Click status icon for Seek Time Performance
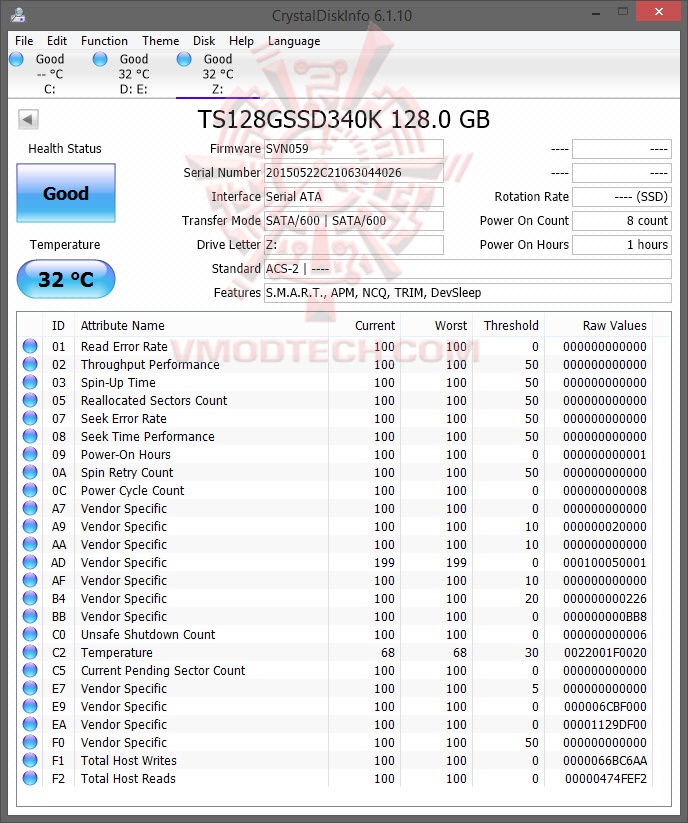This screenshot has height=823, width=688. pyautogui.click(x=30, y=436)
